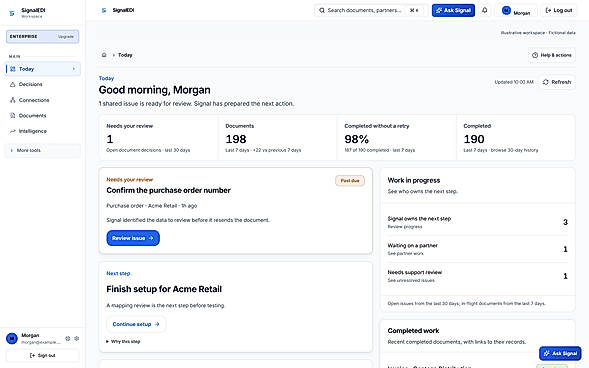Click the second settings icon beside Morgan's email
Screen dimensions: 589x368
[77, 338]
